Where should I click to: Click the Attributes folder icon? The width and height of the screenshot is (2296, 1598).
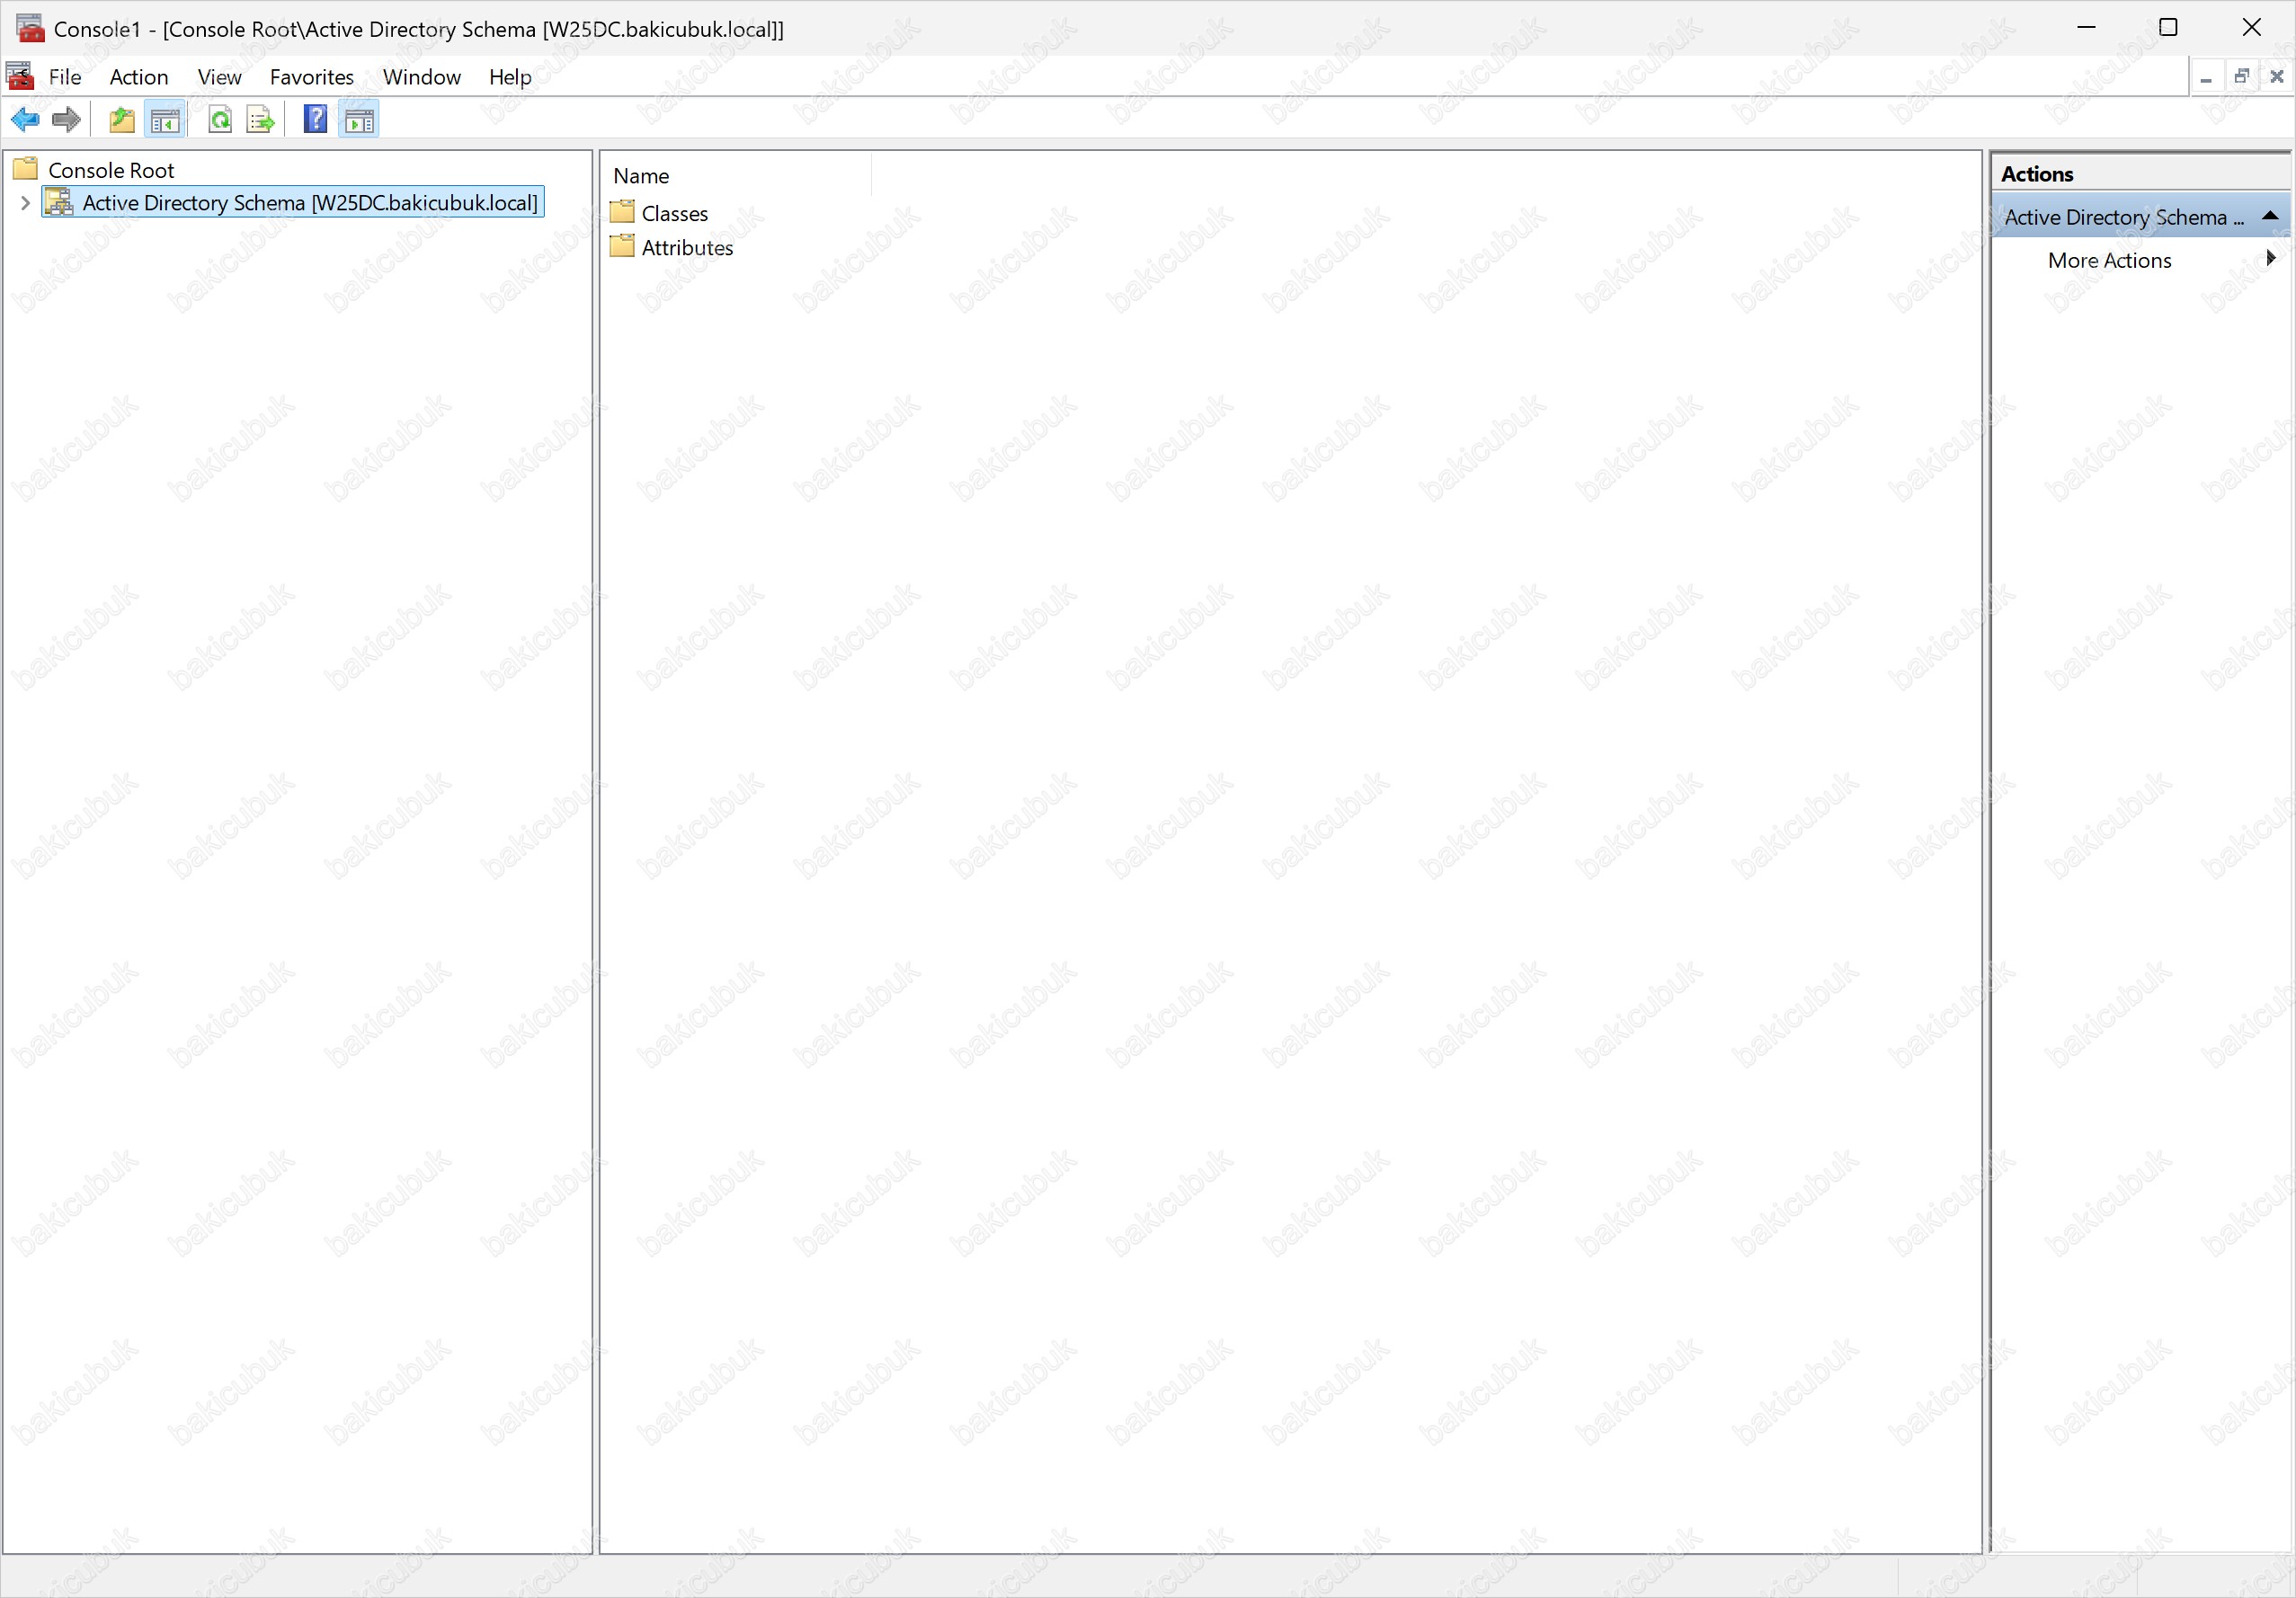tap(622, 246)
